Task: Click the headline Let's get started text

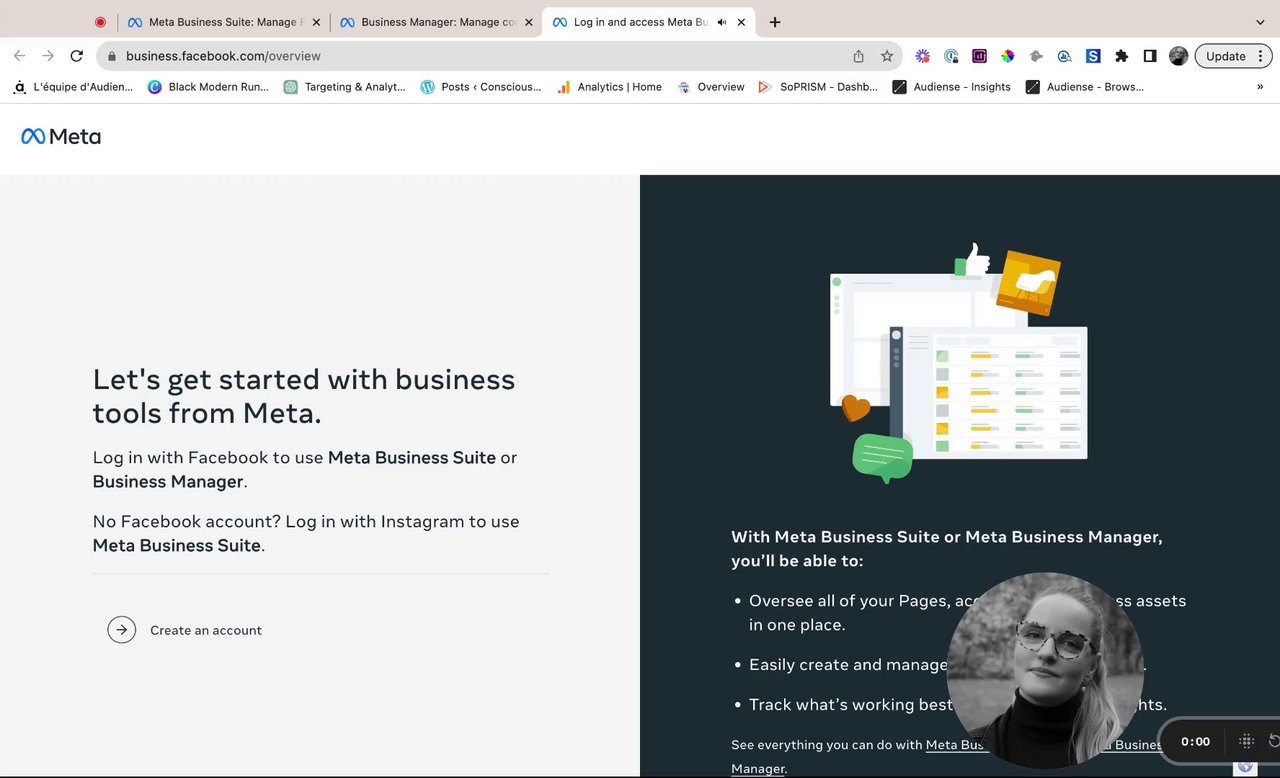Action: [x=304, y=396]
